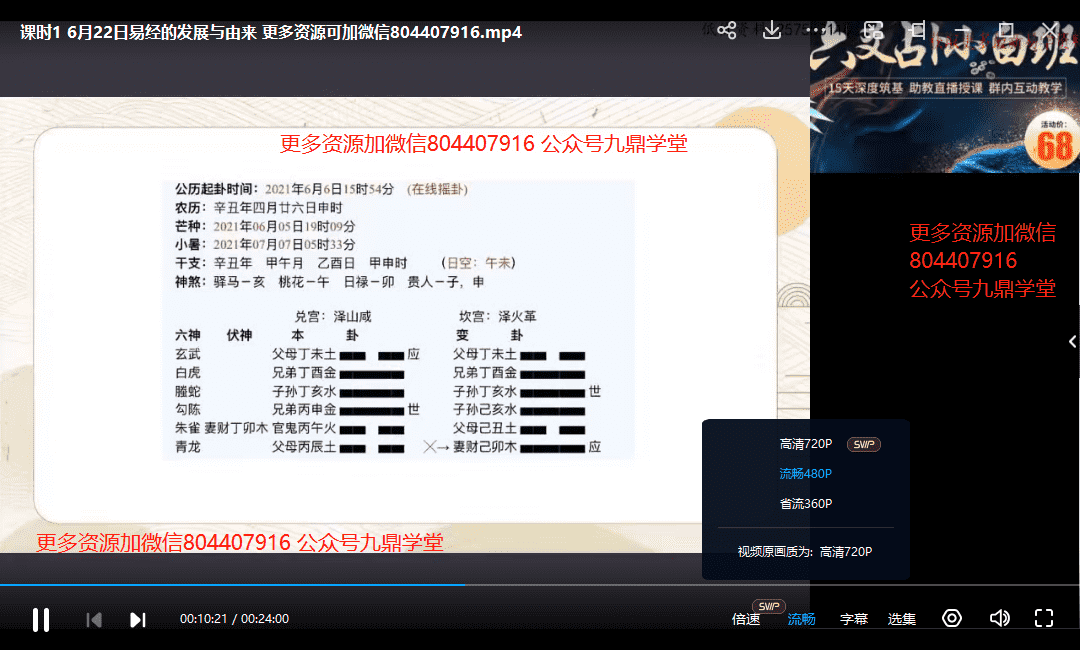The height and width of the screenshot is (650, 1080).
Task: Pause the video playback
Action: tap(41, 619)
